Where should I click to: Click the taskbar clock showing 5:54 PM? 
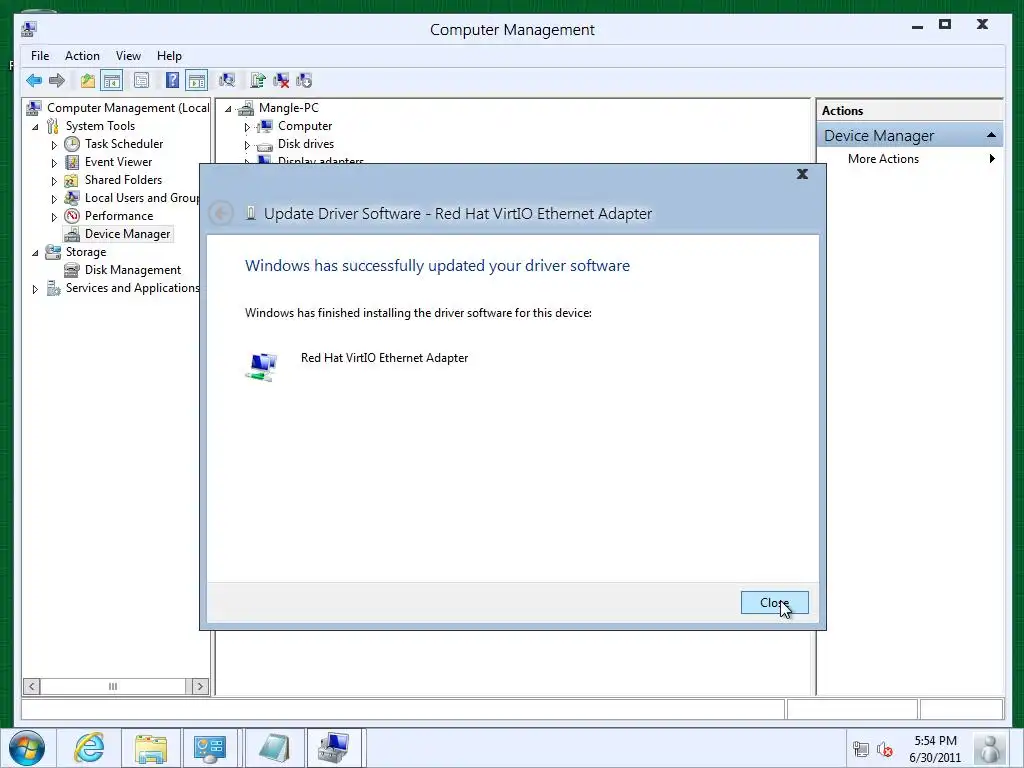tap(935, 749)
